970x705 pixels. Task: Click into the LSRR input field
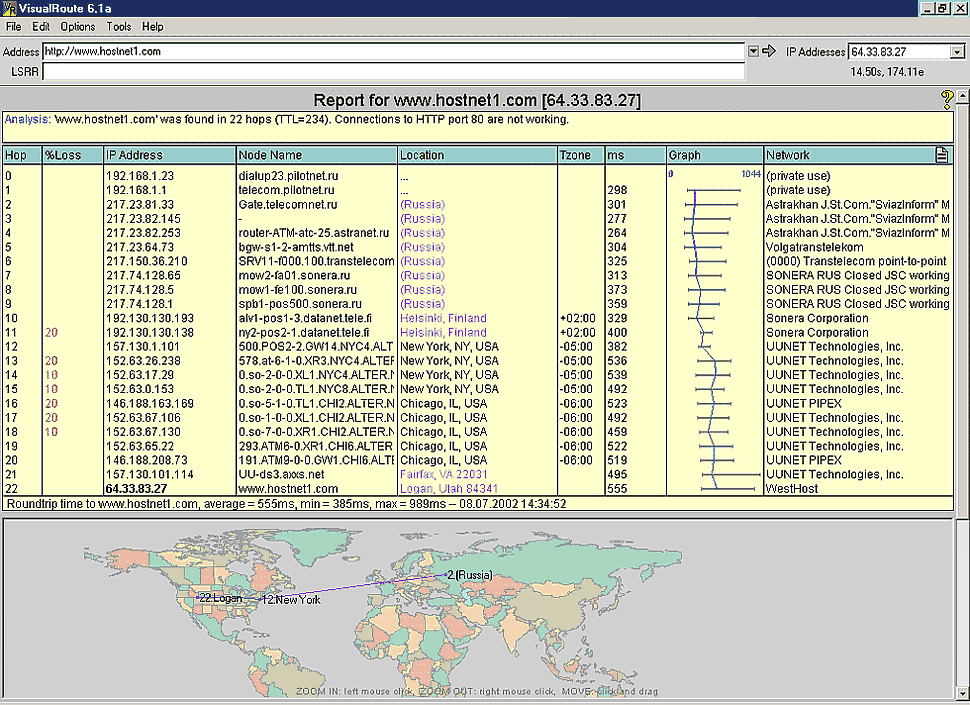[x=393, y=72]
